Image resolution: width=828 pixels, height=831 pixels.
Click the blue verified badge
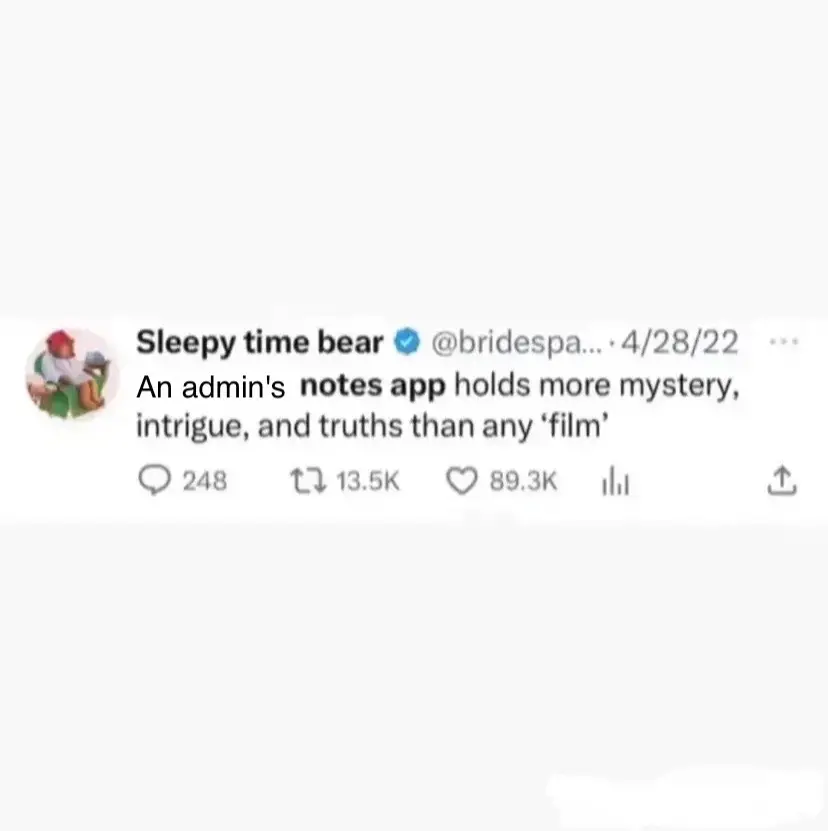406,342
